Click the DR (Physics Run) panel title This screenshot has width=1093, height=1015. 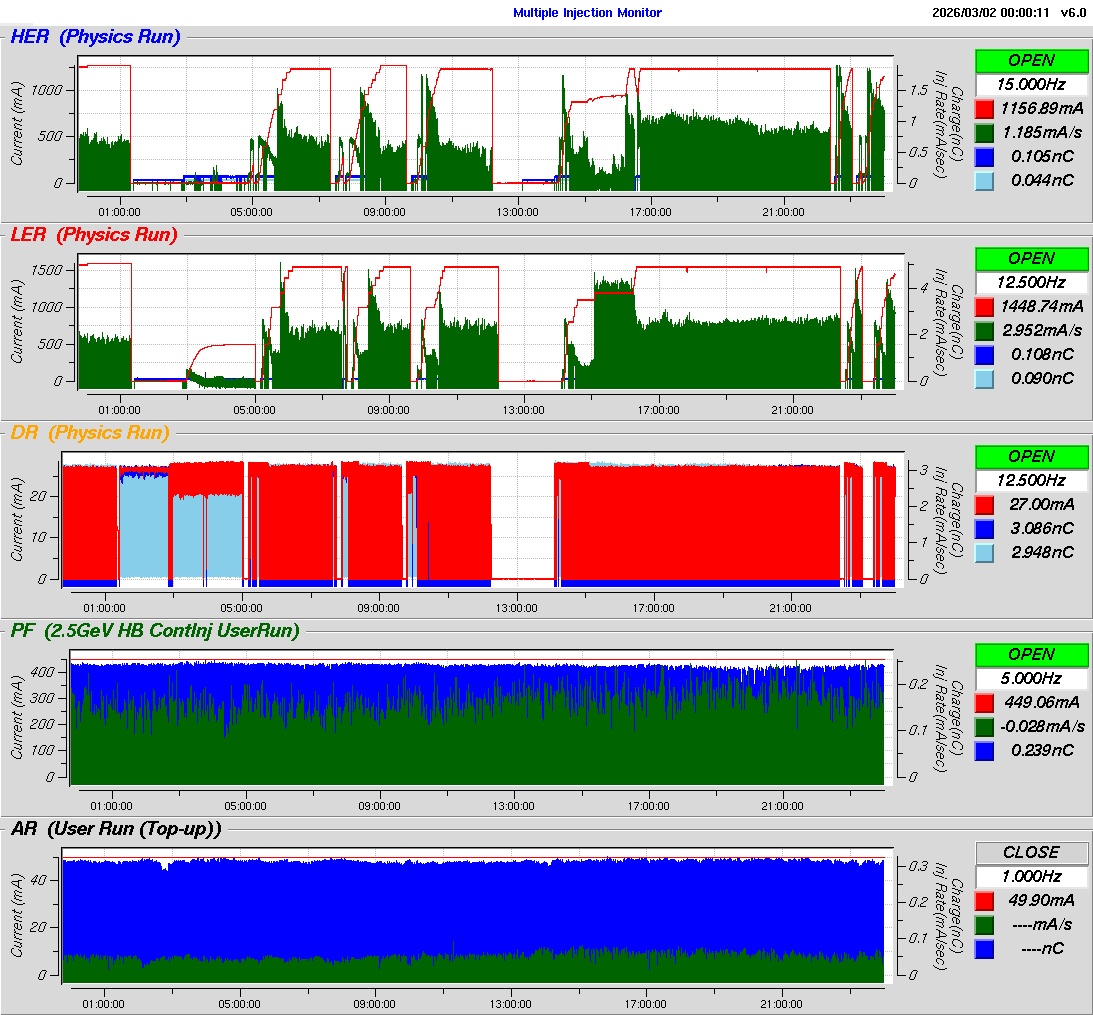90,433
